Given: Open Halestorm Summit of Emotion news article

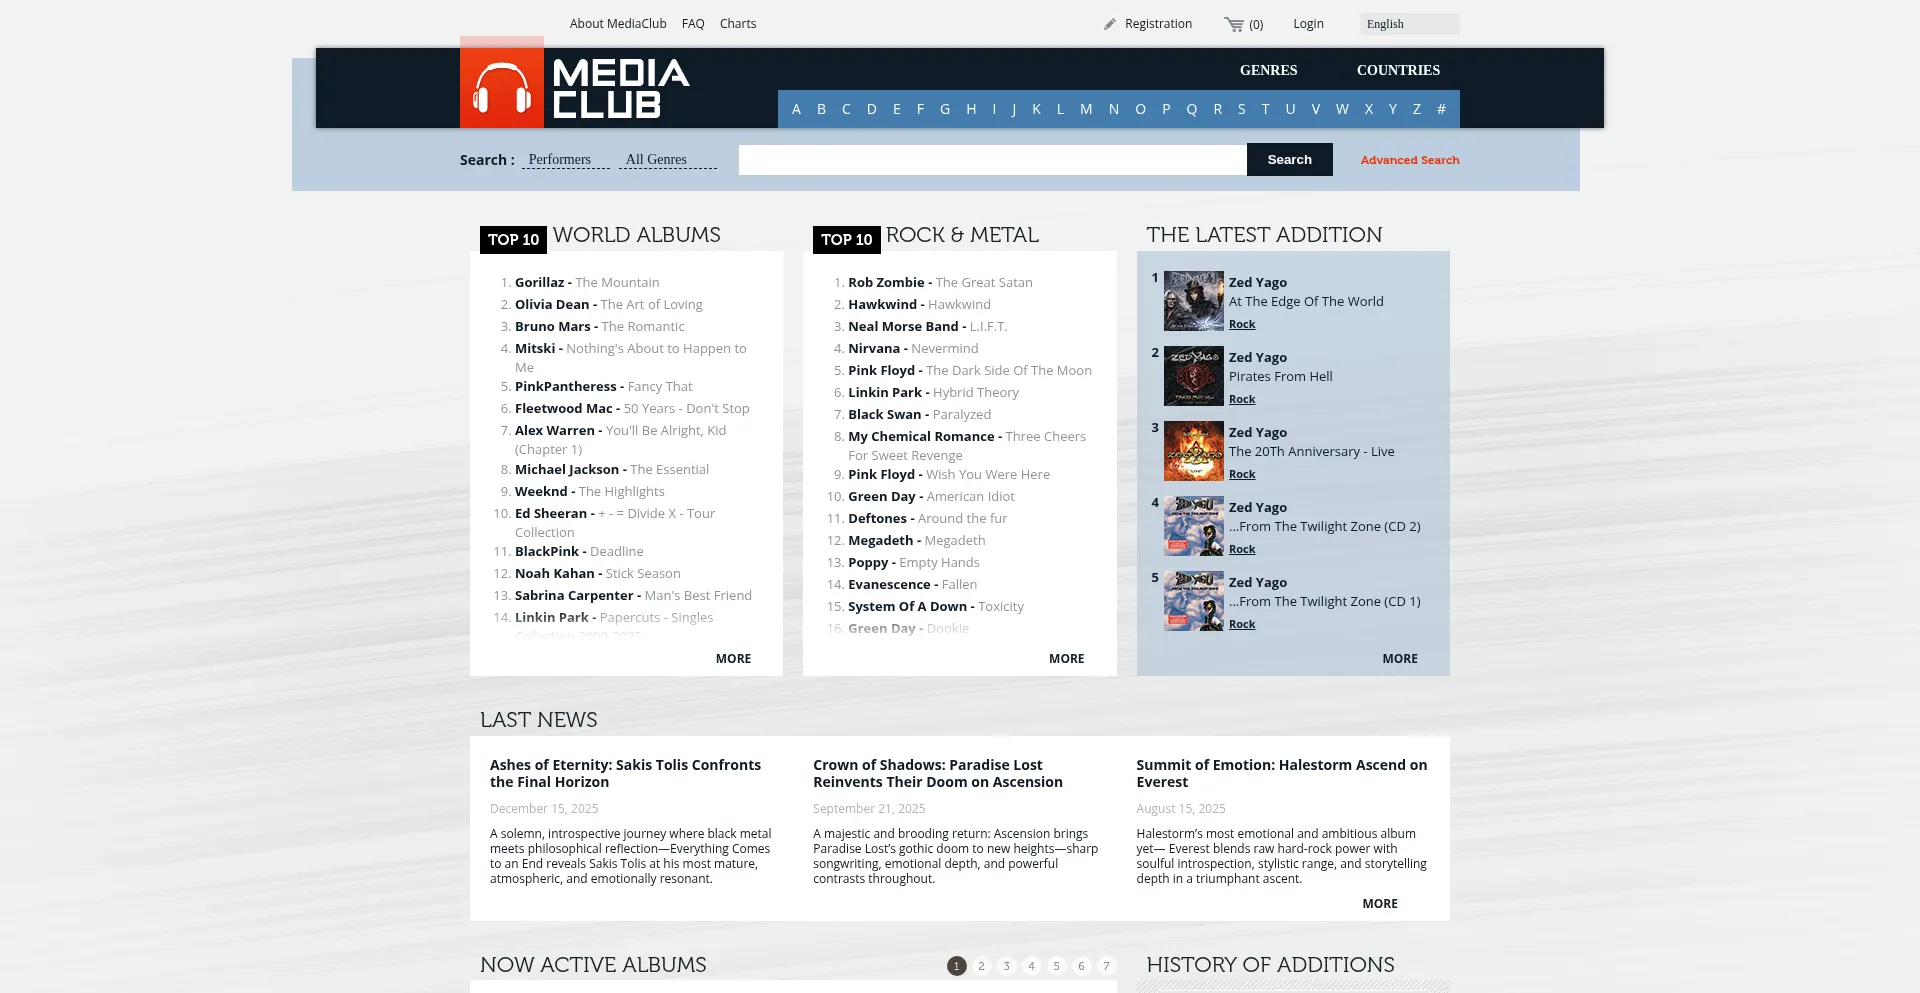Looking at the screenshot, I should coord(1282,774).
